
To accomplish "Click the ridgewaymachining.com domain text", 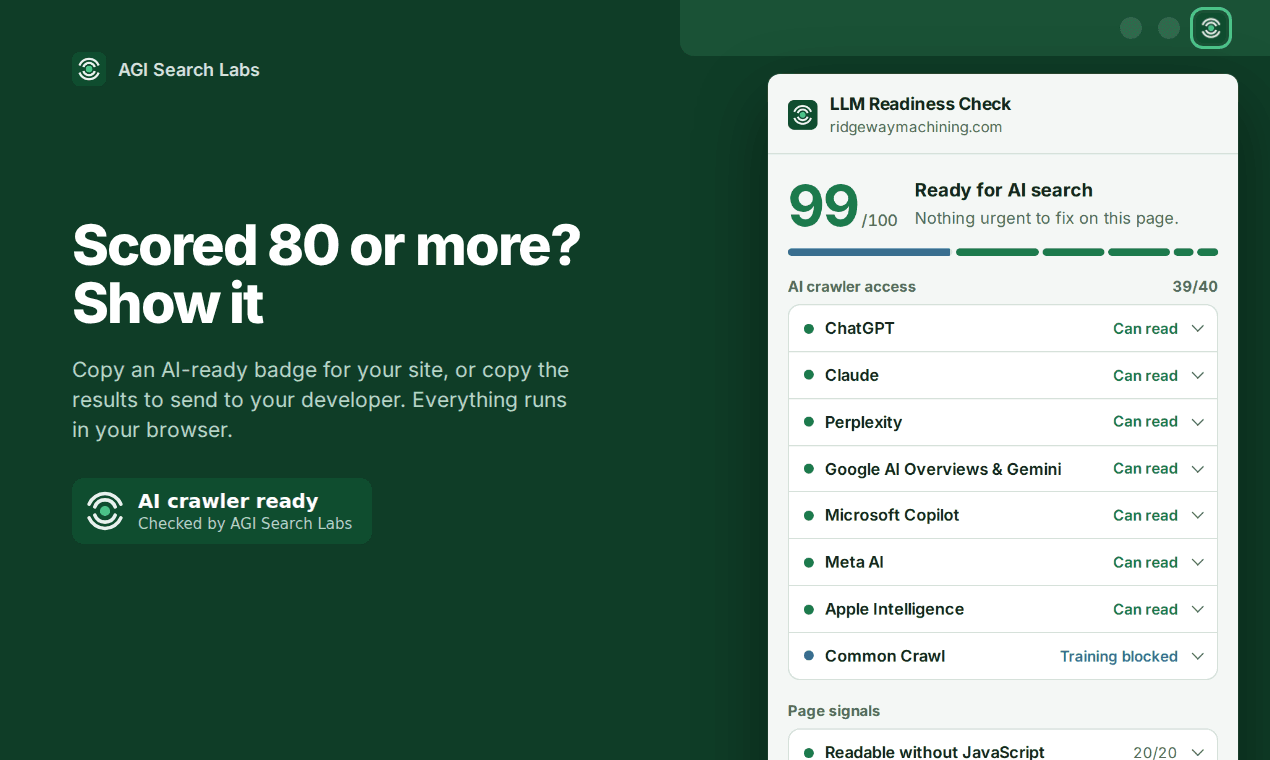I will click(916, 127).
